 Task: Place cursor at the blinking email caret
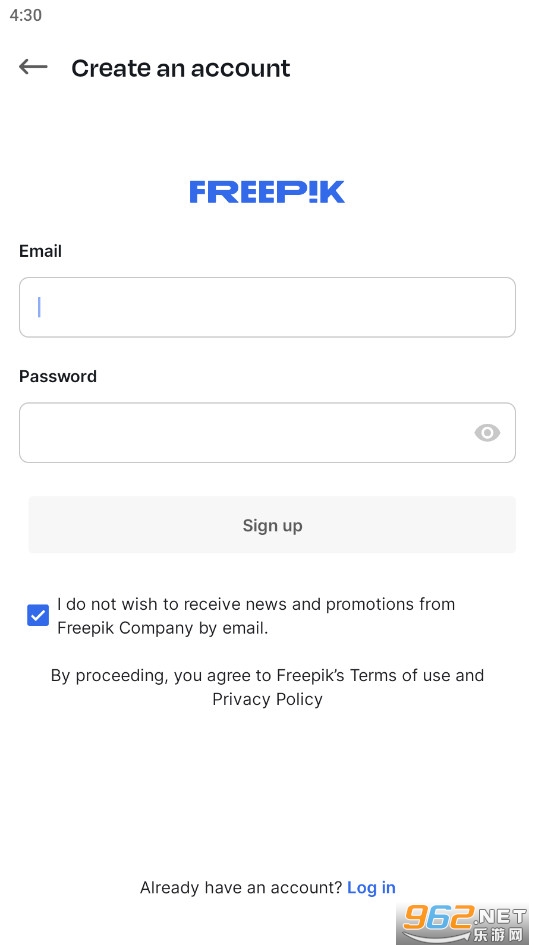pos(39,307)
